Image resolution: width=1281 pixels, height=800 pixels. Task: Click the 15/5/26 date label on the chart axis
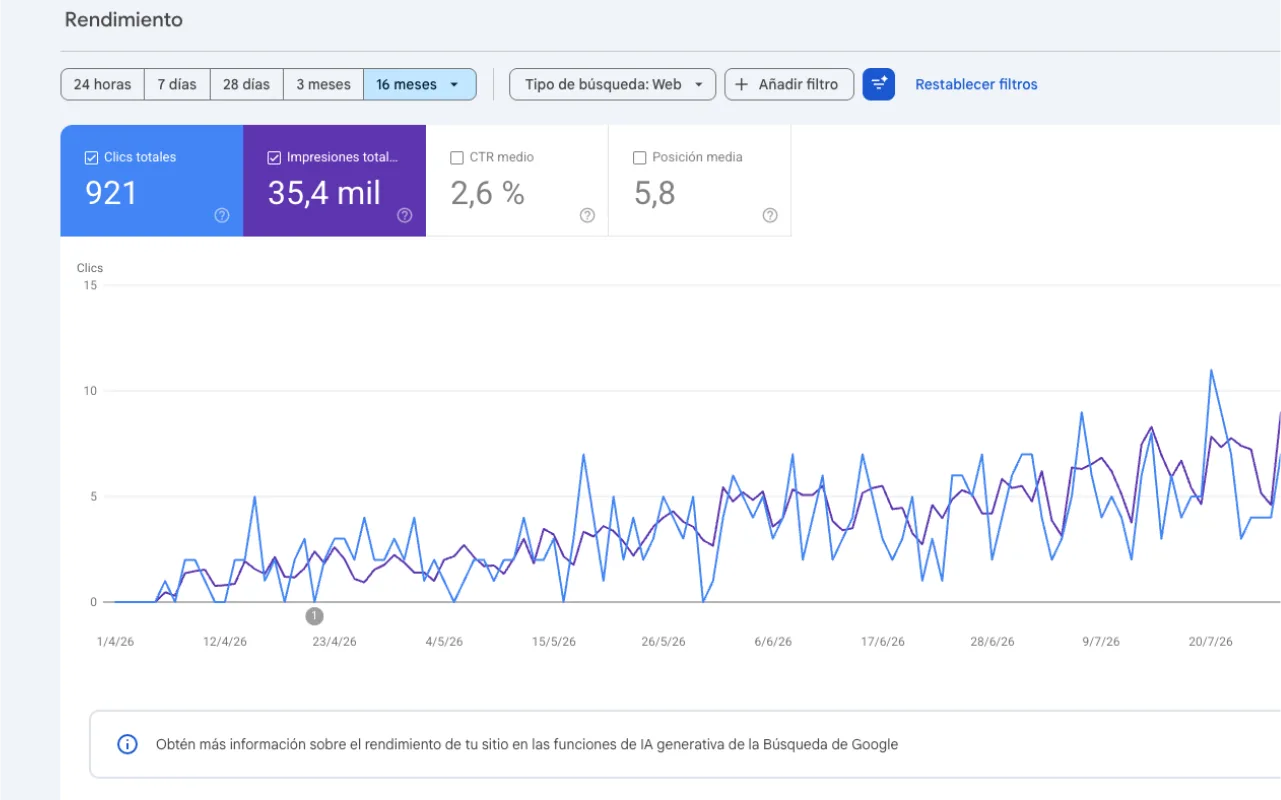553,642
